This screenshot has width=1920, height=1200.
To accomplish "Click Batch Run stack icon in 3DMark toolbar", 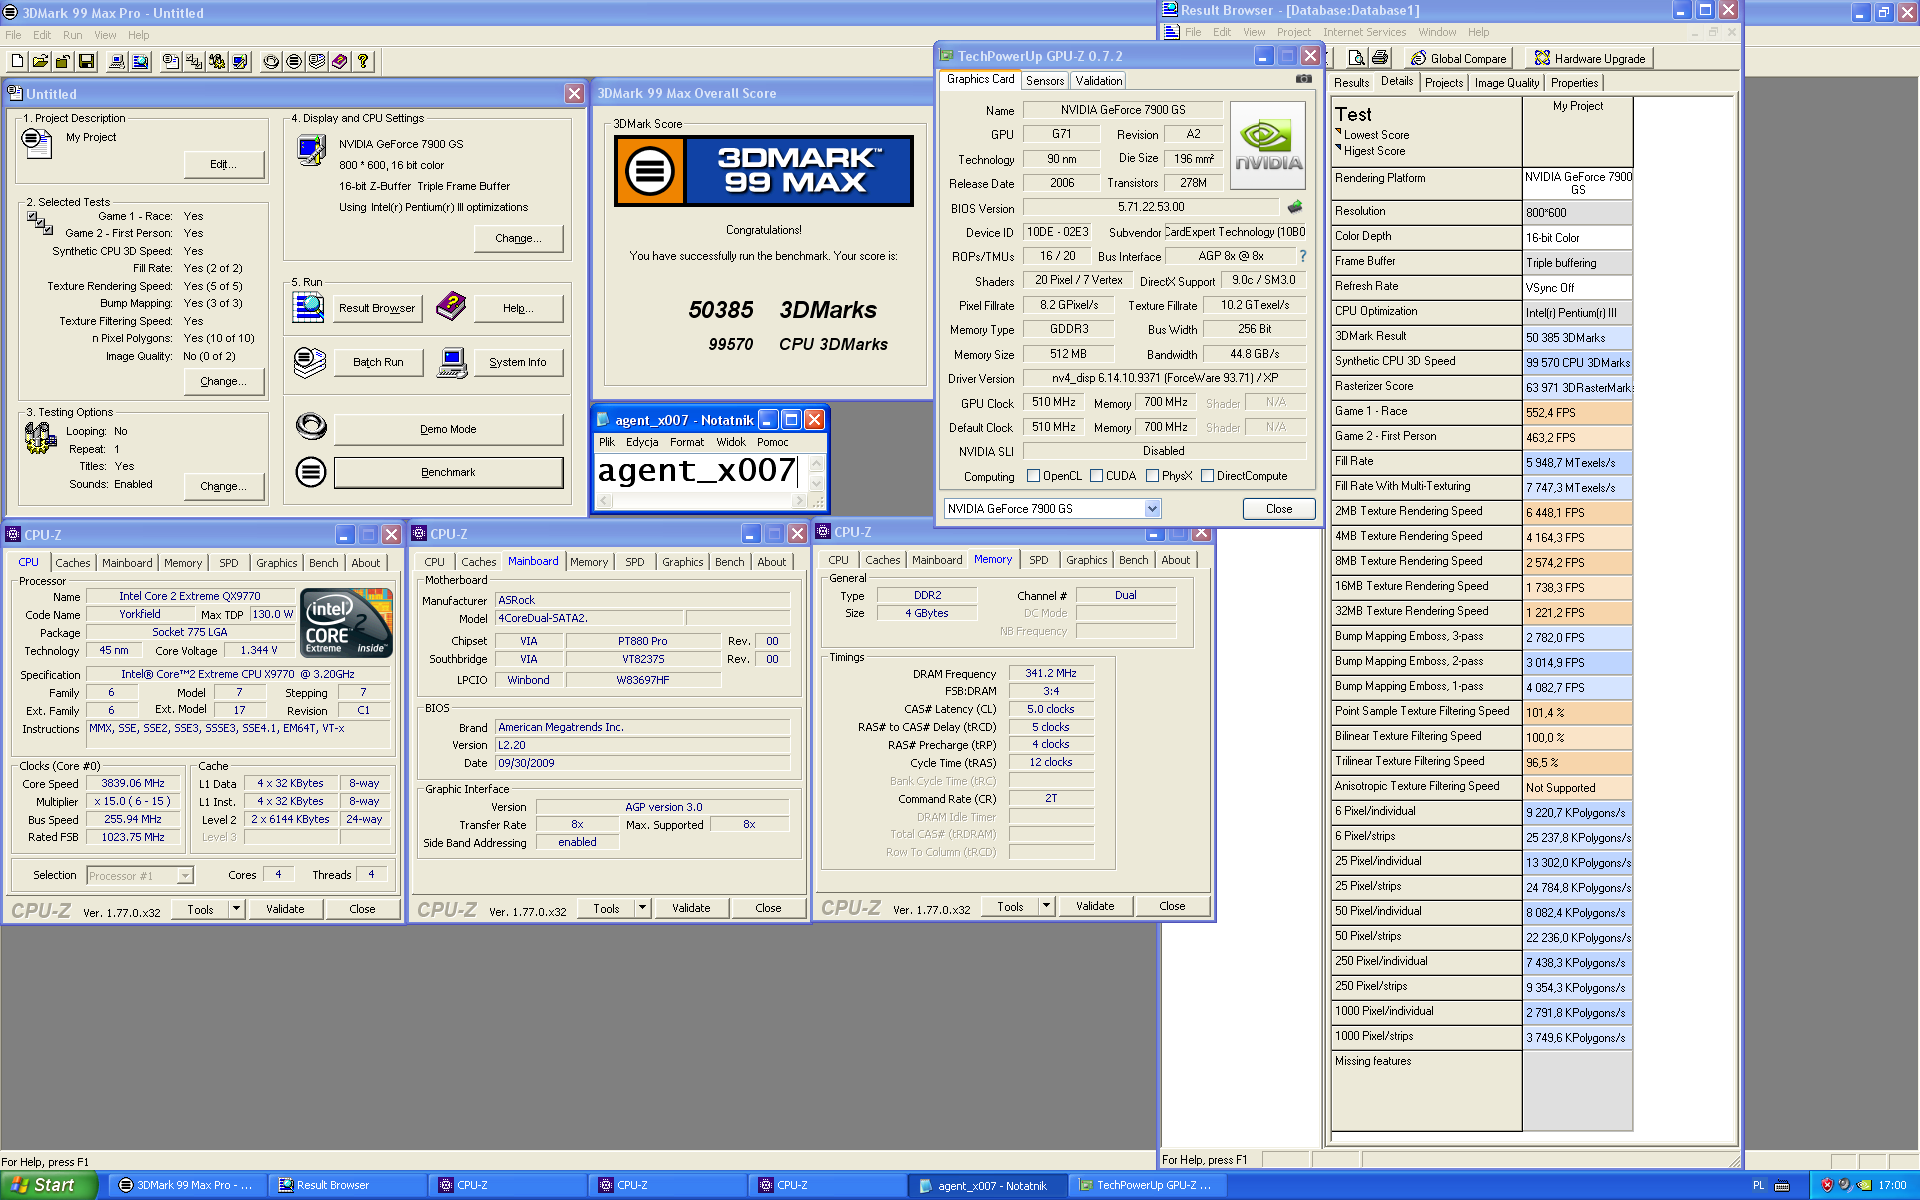I will (317, 62).
